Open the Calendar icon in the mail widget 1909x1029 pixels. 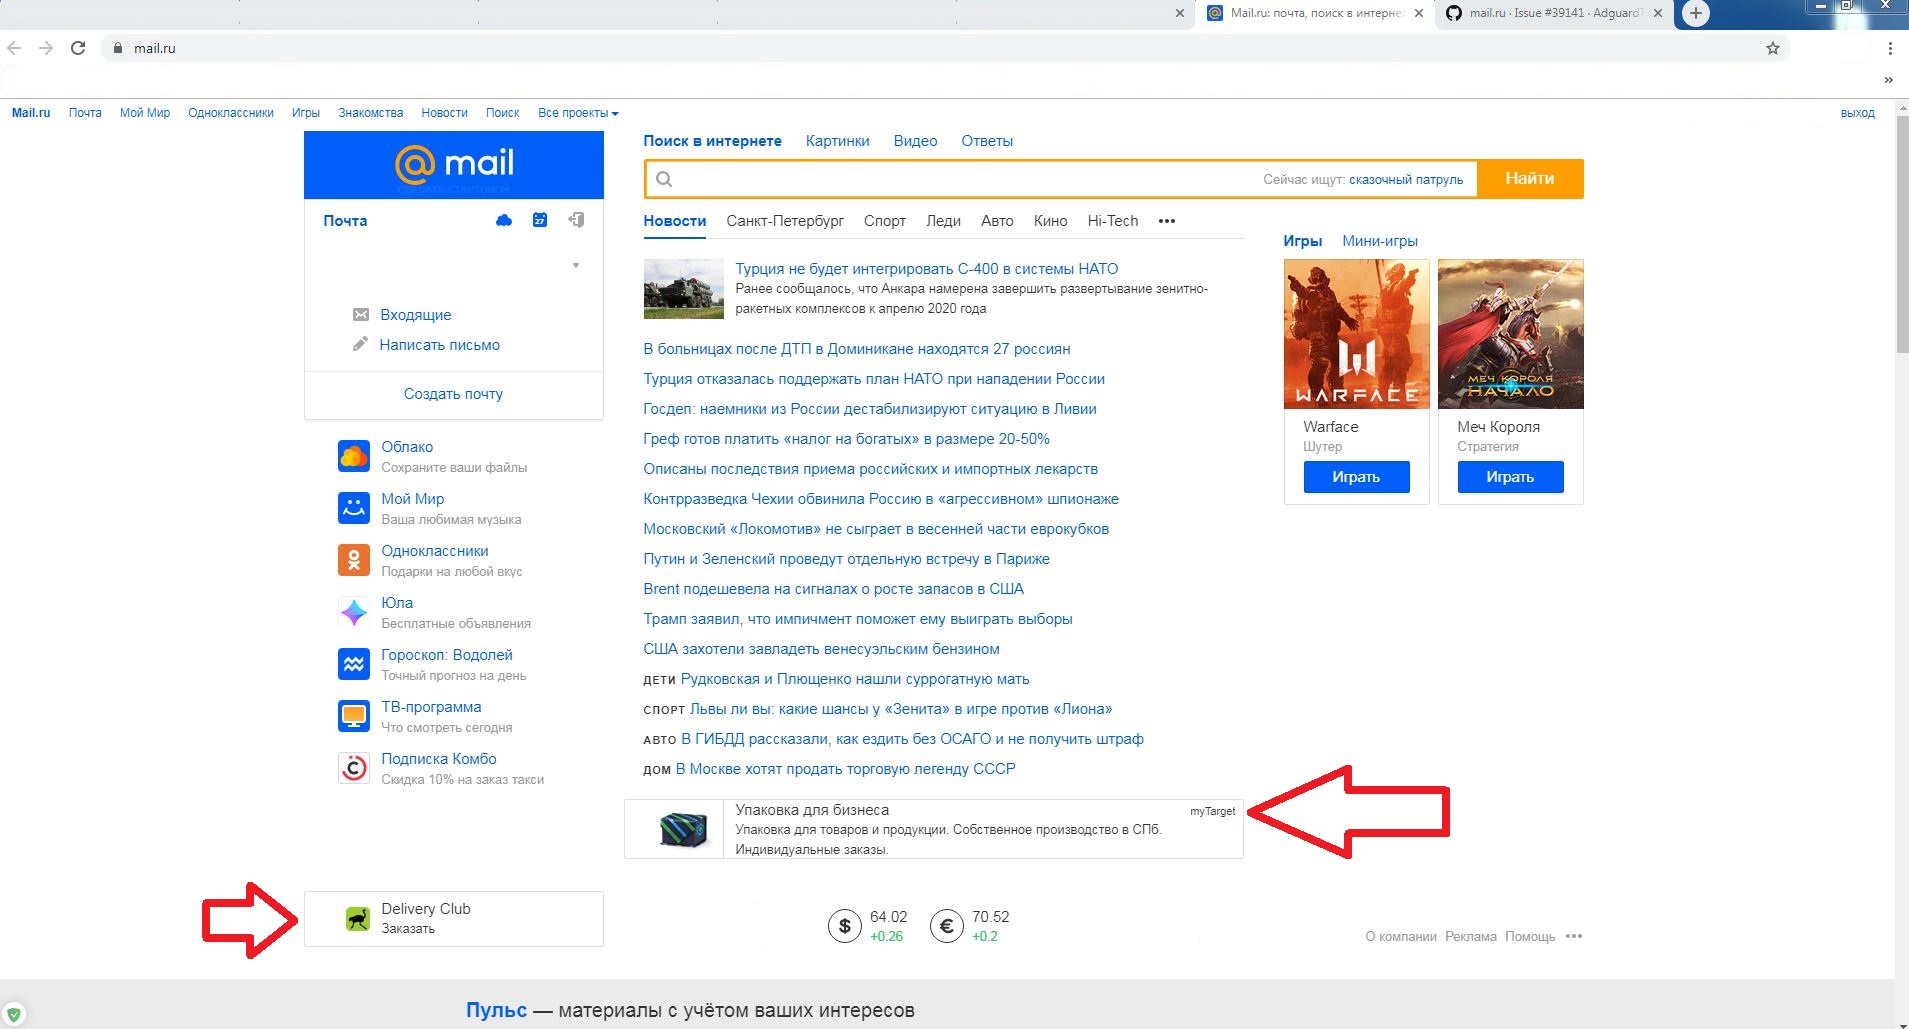click(540, 220)
